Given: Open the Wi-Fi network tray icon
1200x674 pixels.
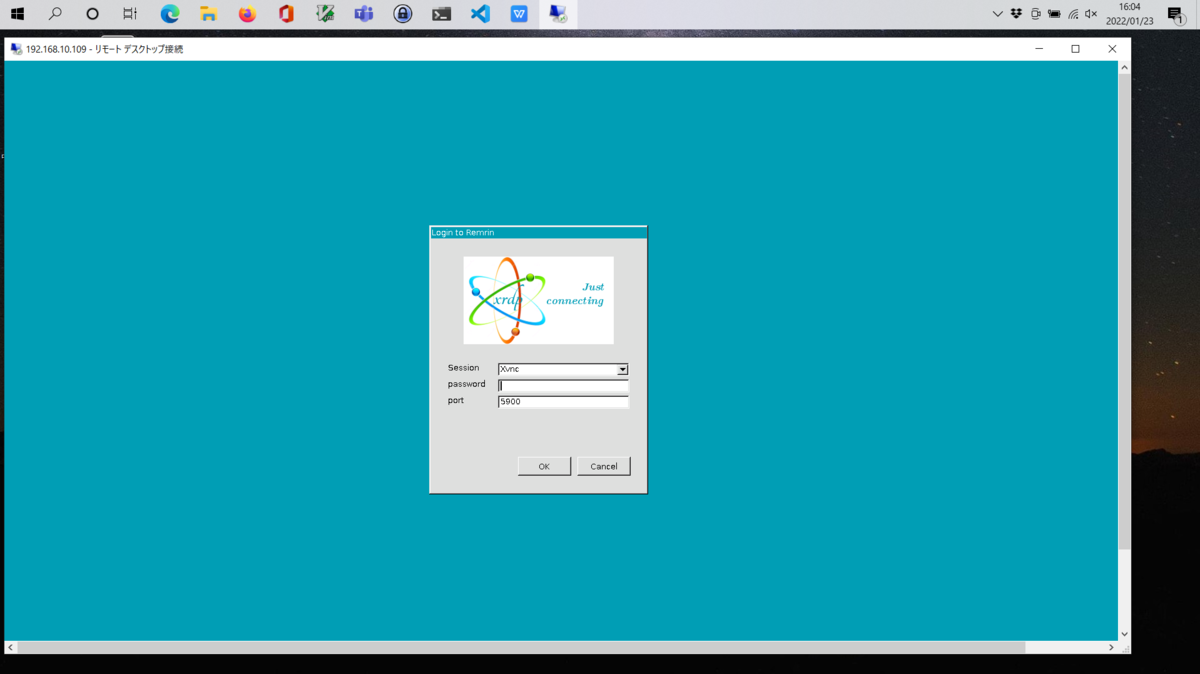Looking at the screenshot, I should click(x=1073, y=14).
